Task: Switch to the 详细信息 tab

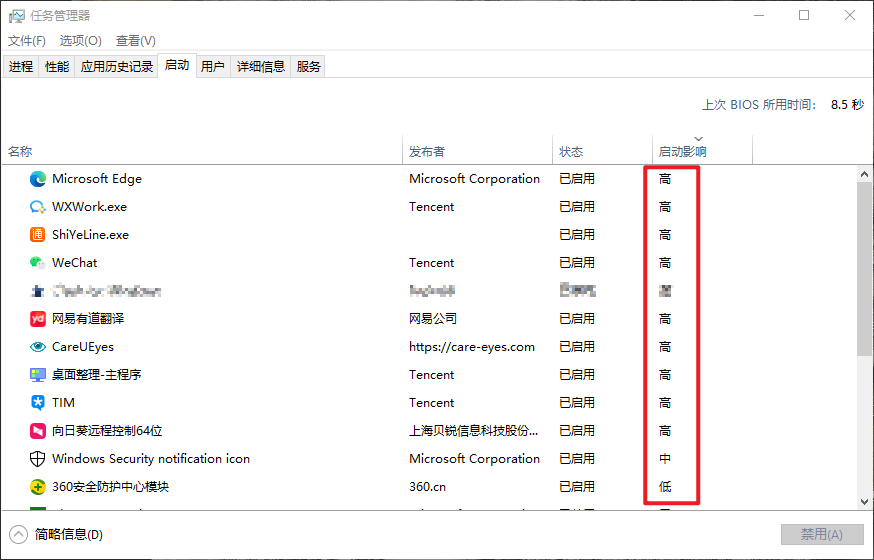Action: pos(261,67)
